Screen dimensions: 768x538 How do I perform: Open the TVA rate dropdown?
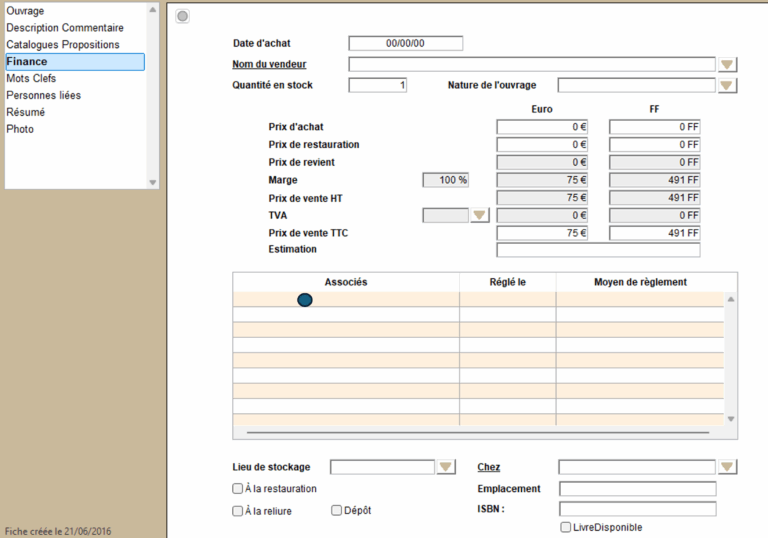pos(480,215)
